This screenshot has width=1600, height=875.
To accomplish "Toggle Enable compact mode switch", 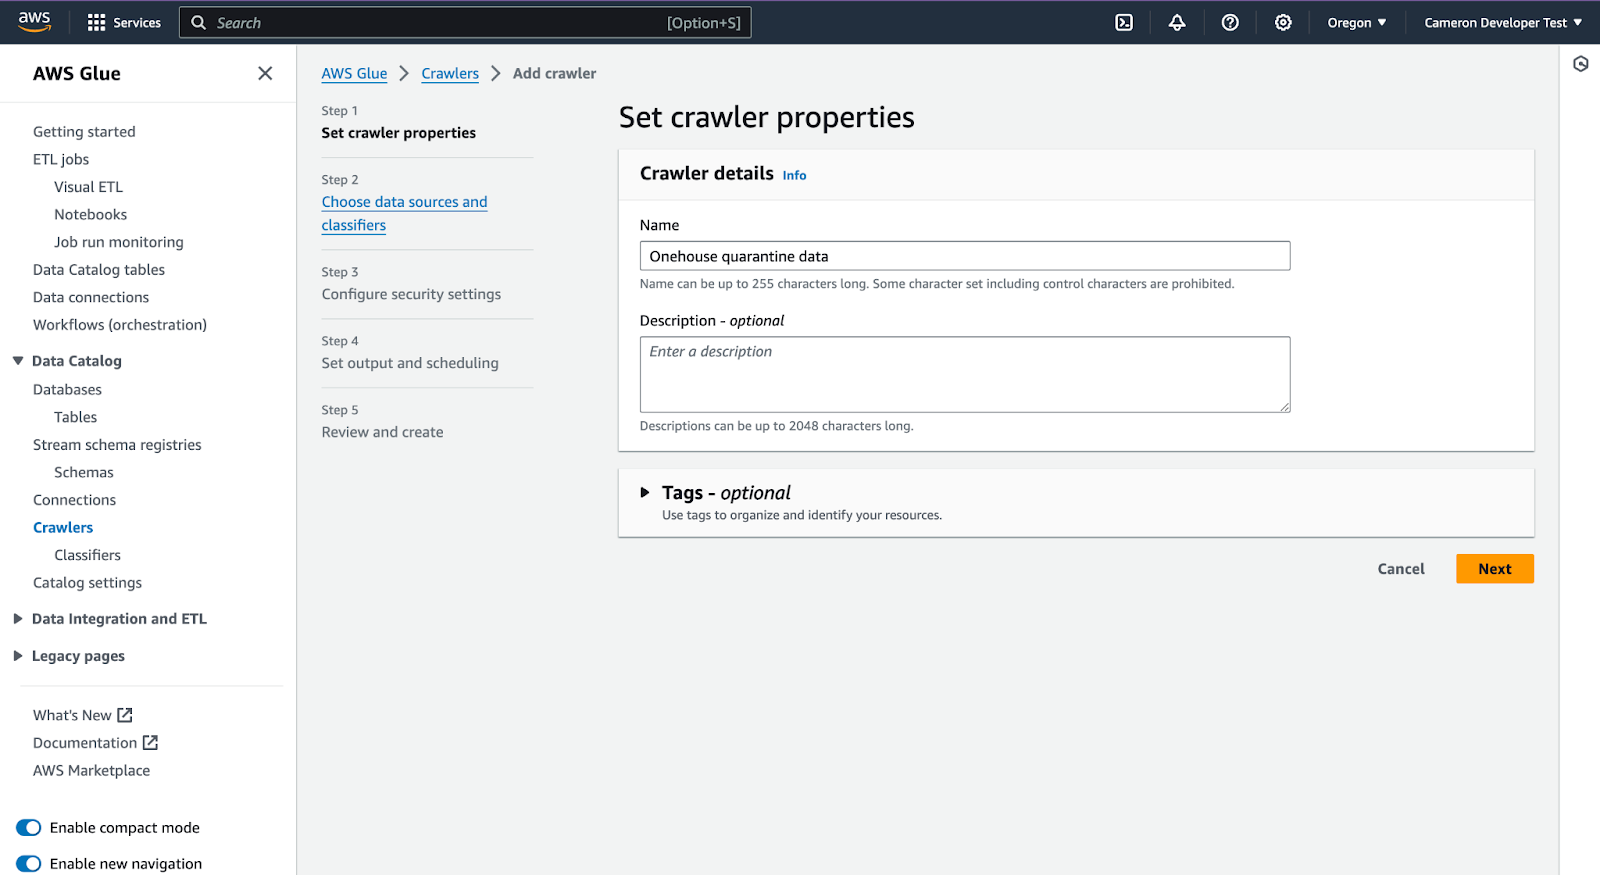I will [28, 828].
